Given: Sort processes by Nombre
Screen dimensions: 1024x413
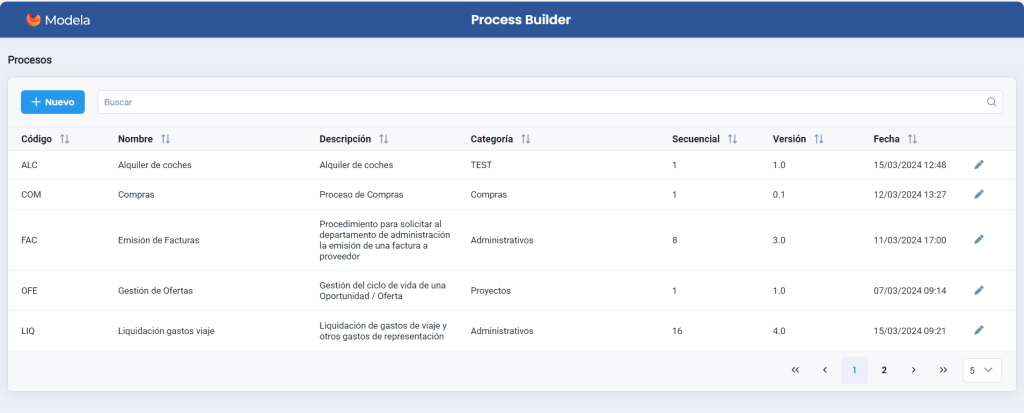Looking at the screenshot, I should (x=166, y=139).
